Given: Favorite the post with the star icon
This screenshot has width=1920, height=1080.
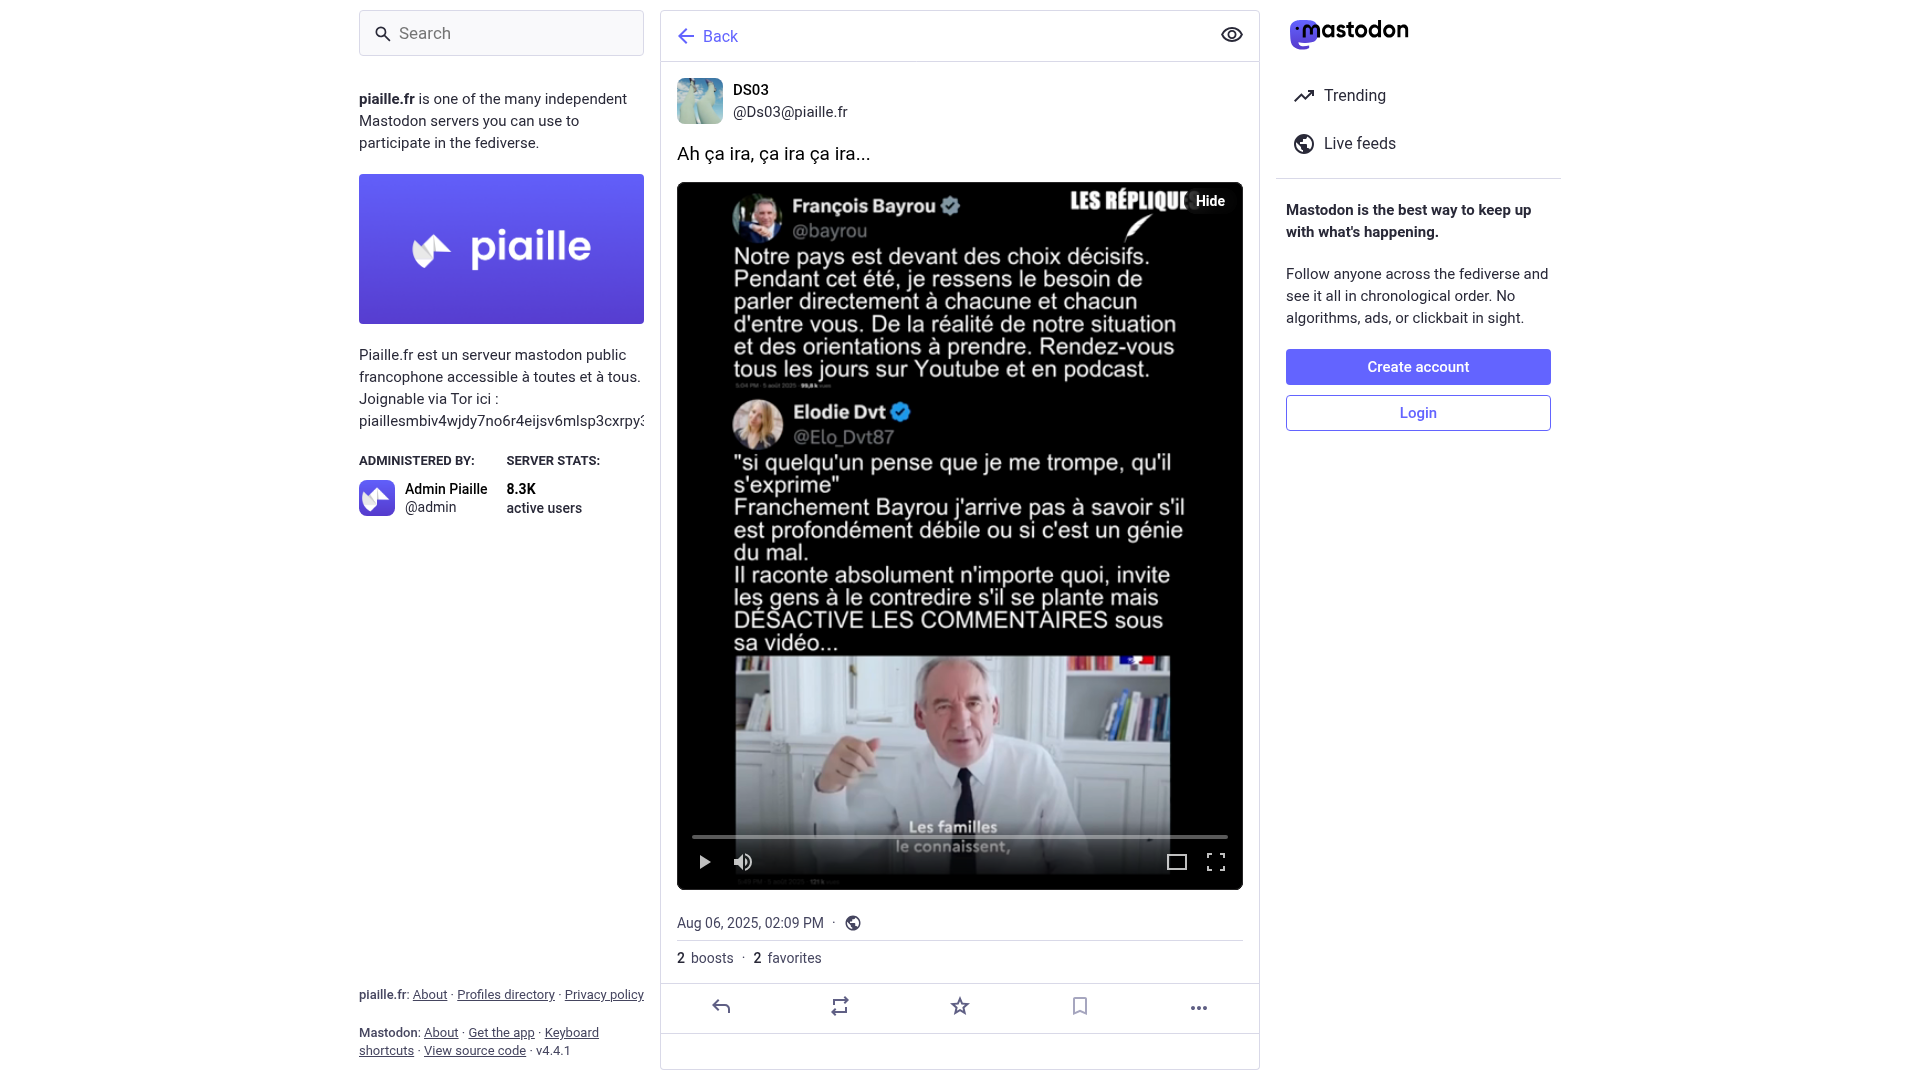Looking at the screenshot, I should pyautogui.click(x=960, y=1007).
